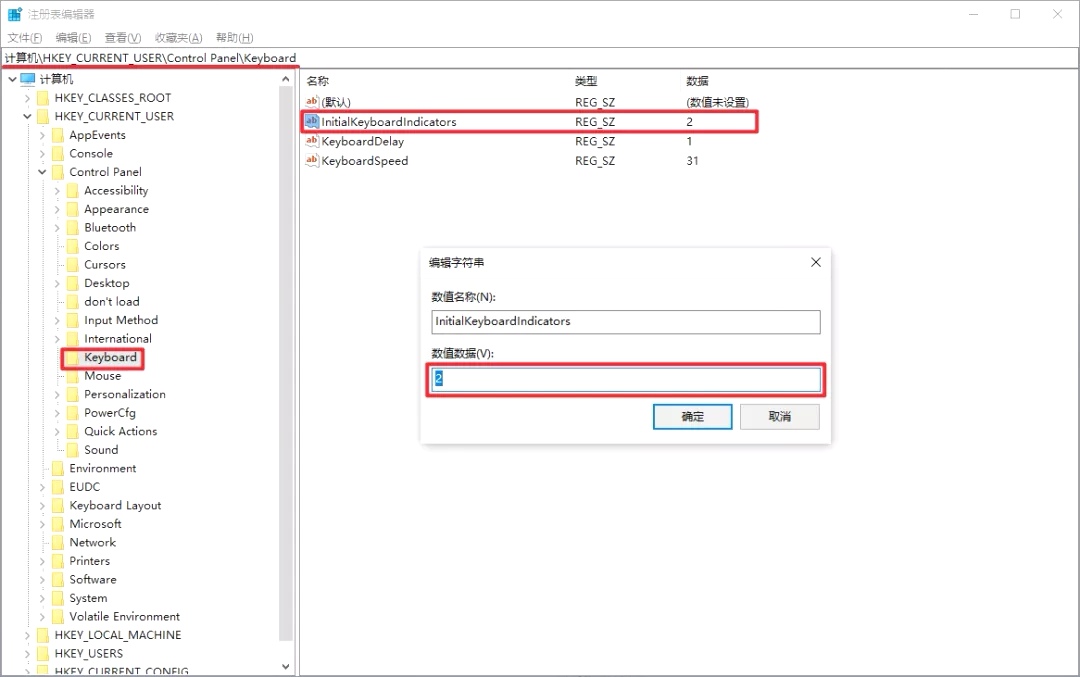Click the Environment folder icon

click(58, 468)
